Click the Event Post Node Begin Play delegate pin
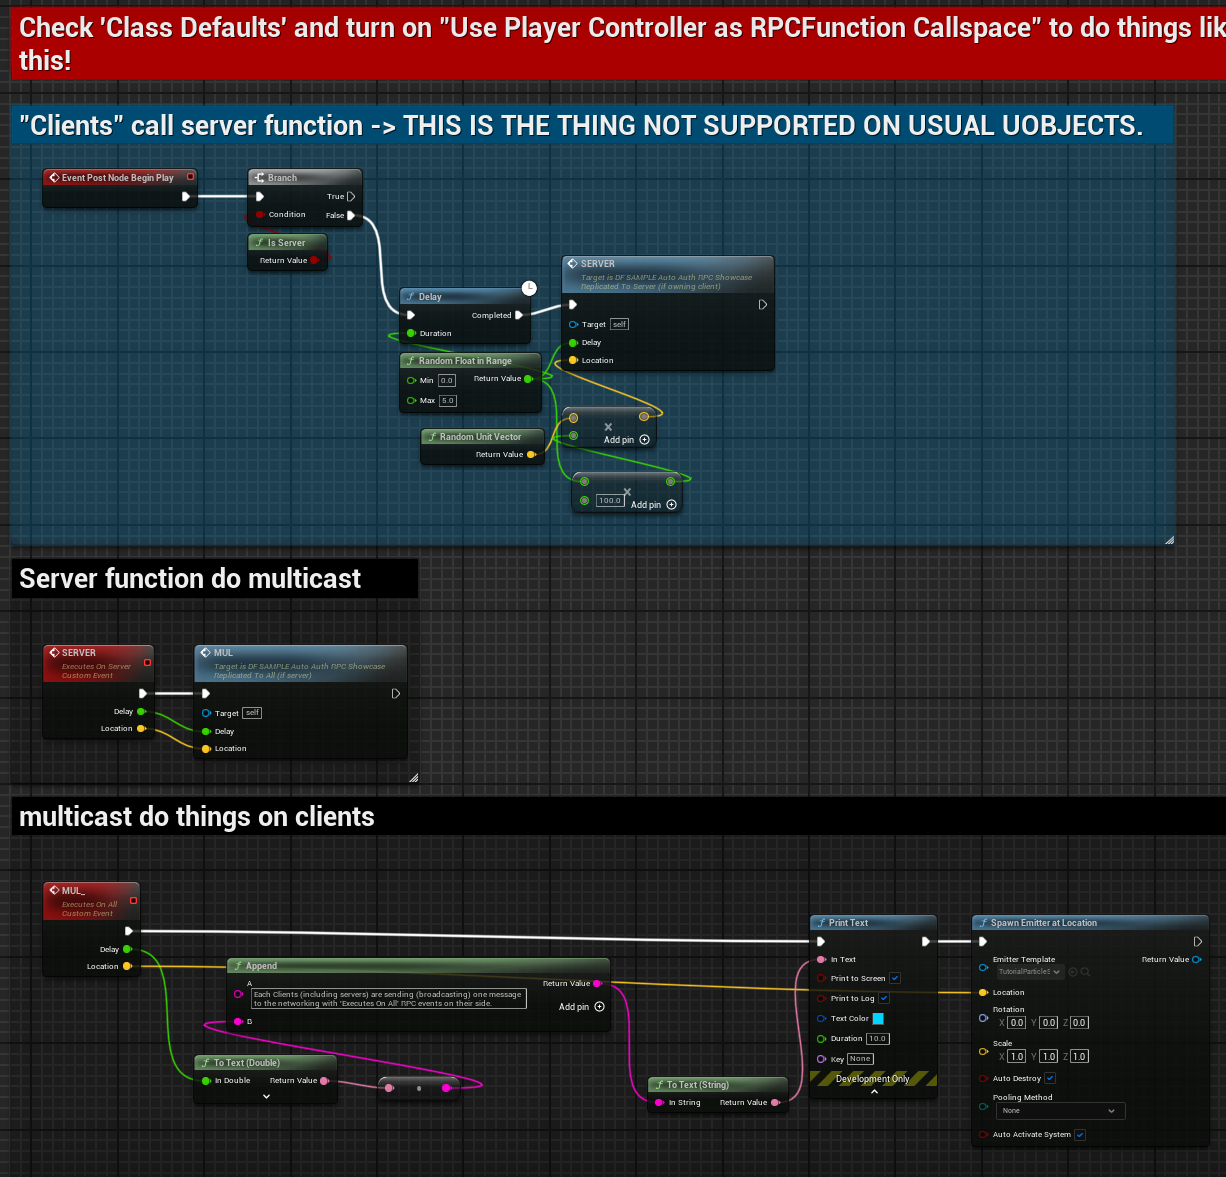The image size is (1226, 1177). [x=191, y=177]
